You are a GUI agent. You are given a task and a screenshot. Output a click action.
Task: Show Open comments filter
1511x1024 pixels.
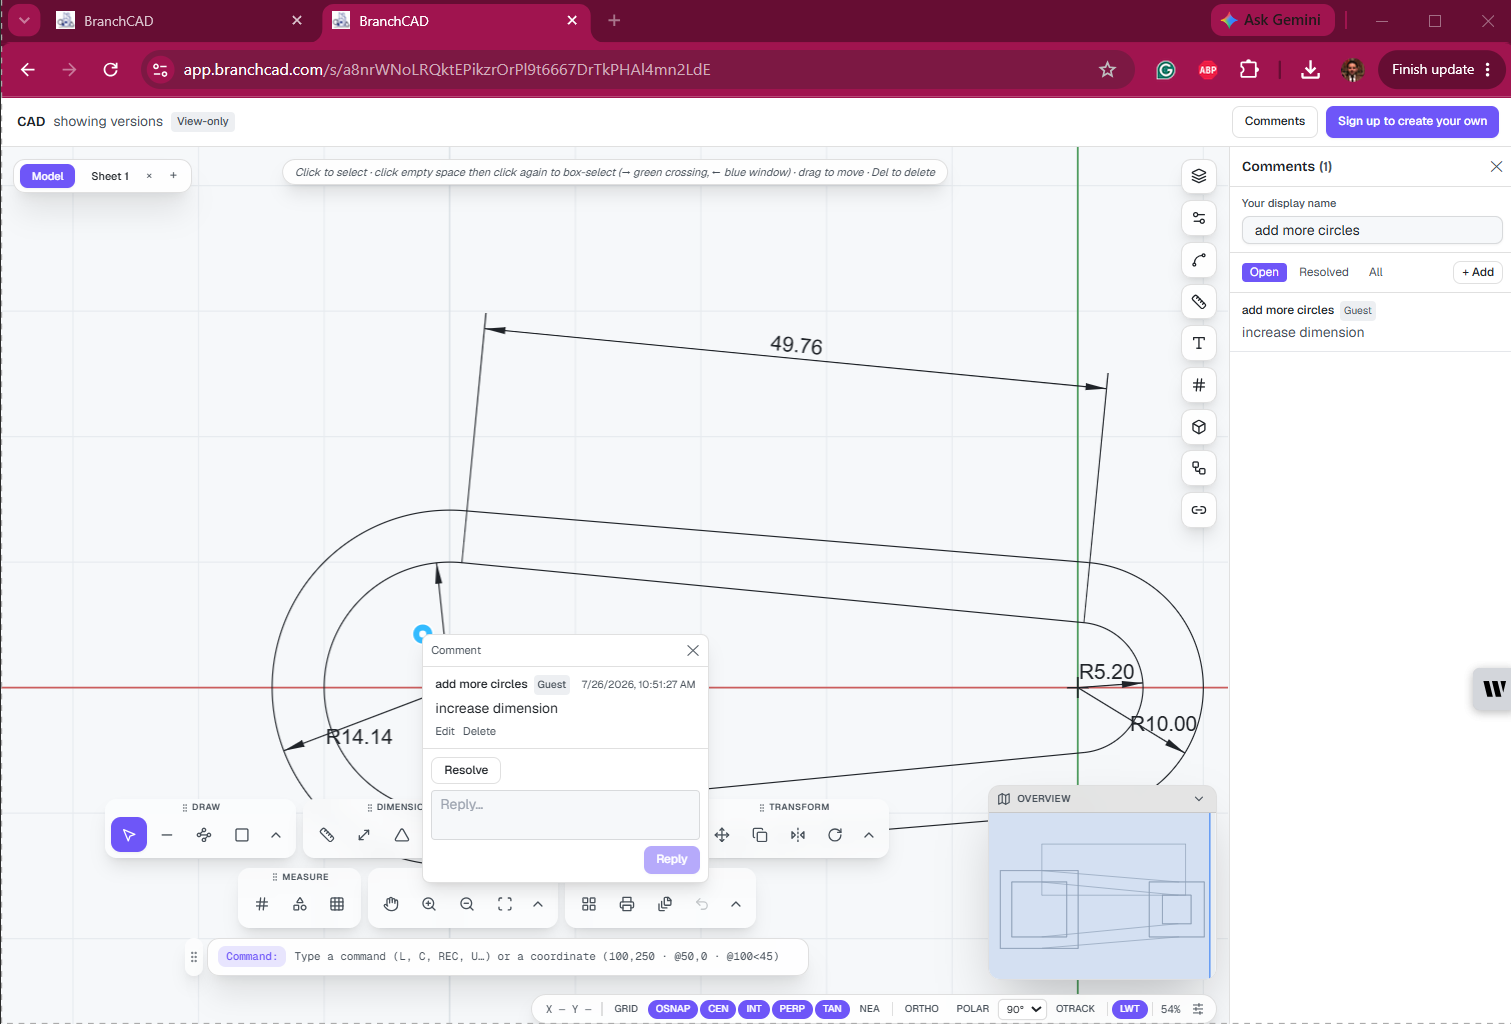coord(1264,272)
